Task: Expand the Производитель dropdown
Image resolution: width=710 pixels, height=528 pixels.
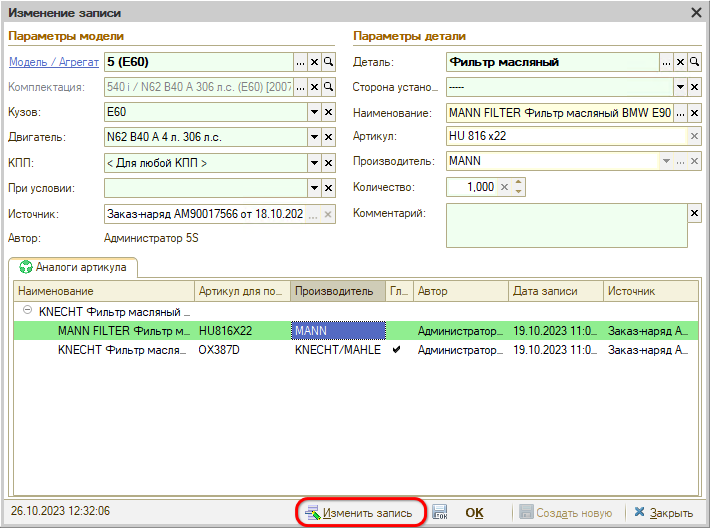Action: click(x=666, y=161)
